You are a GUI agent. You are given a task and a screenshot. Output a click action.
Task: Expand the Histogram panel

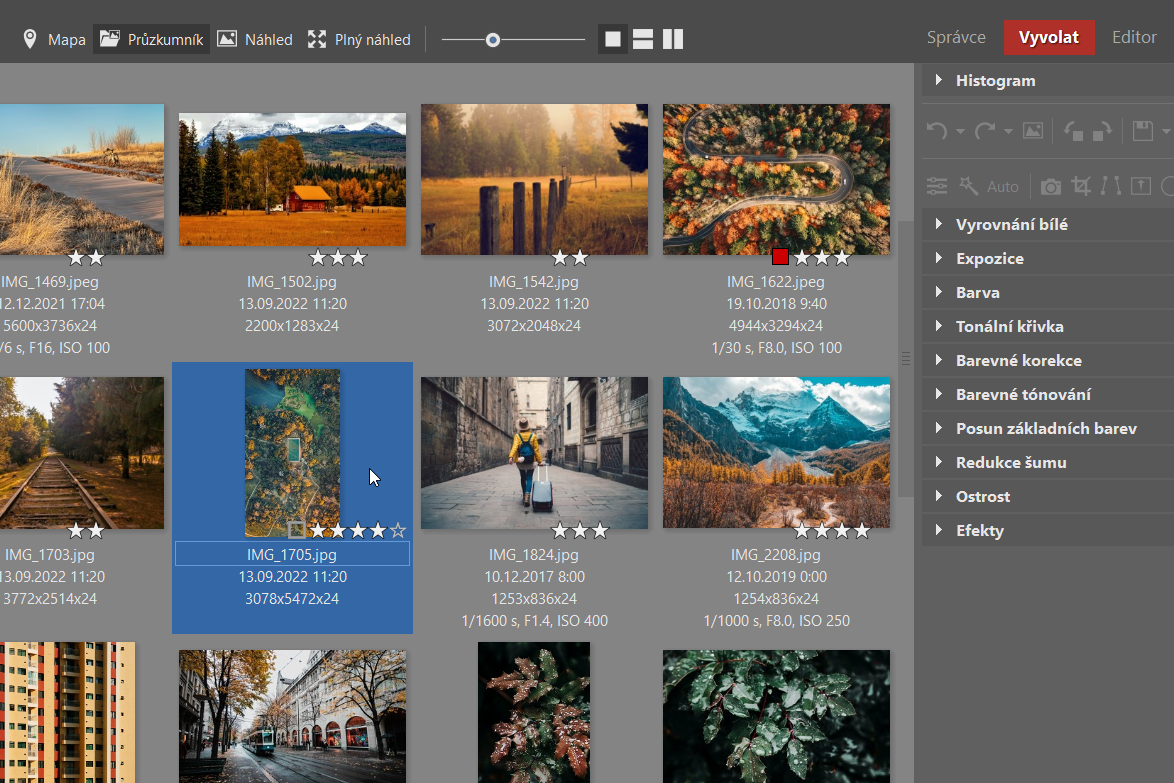(995, 81)
